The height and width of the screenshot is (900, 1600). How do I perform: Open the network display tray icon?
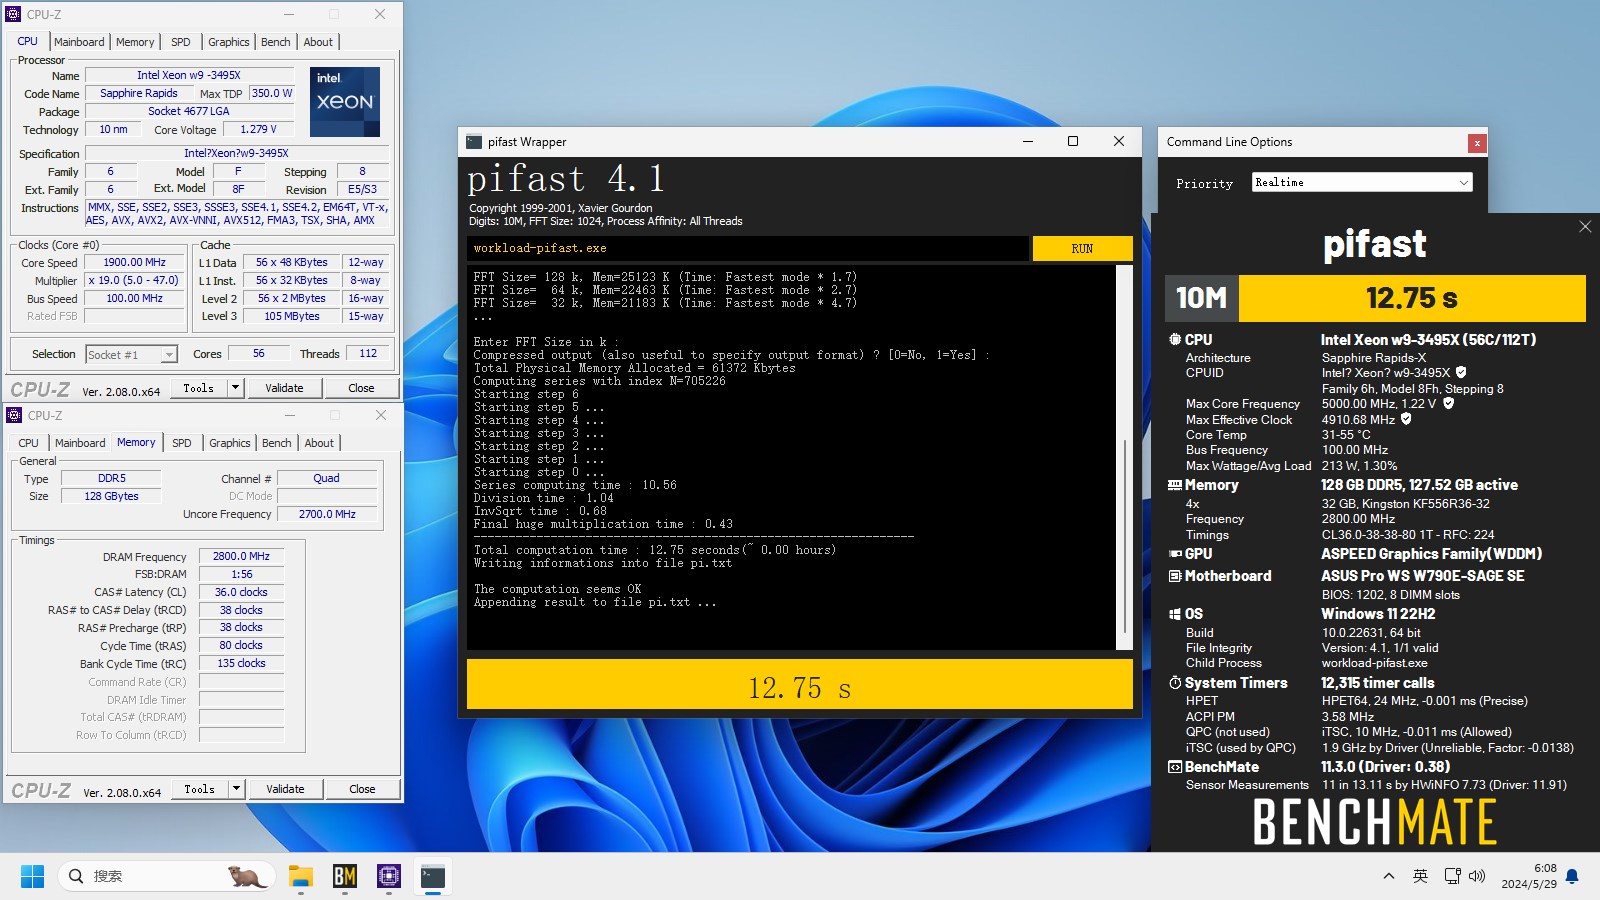click(x=1453, y=877)
